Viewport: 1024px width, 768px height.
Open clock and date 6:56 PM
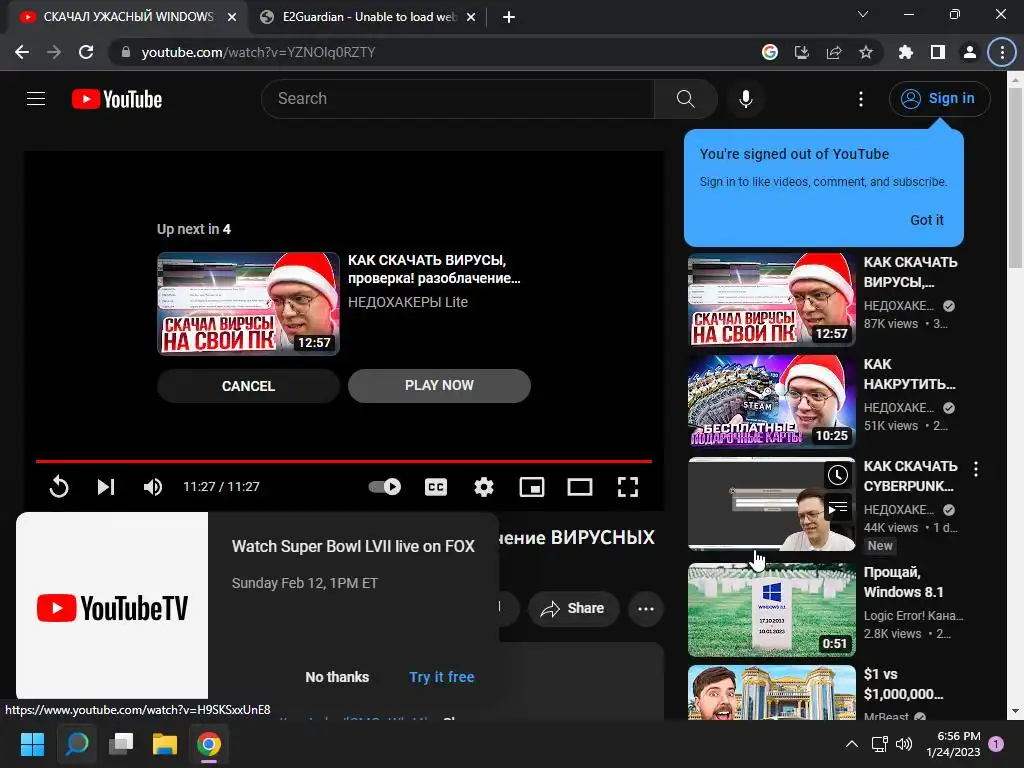[953, 744]
